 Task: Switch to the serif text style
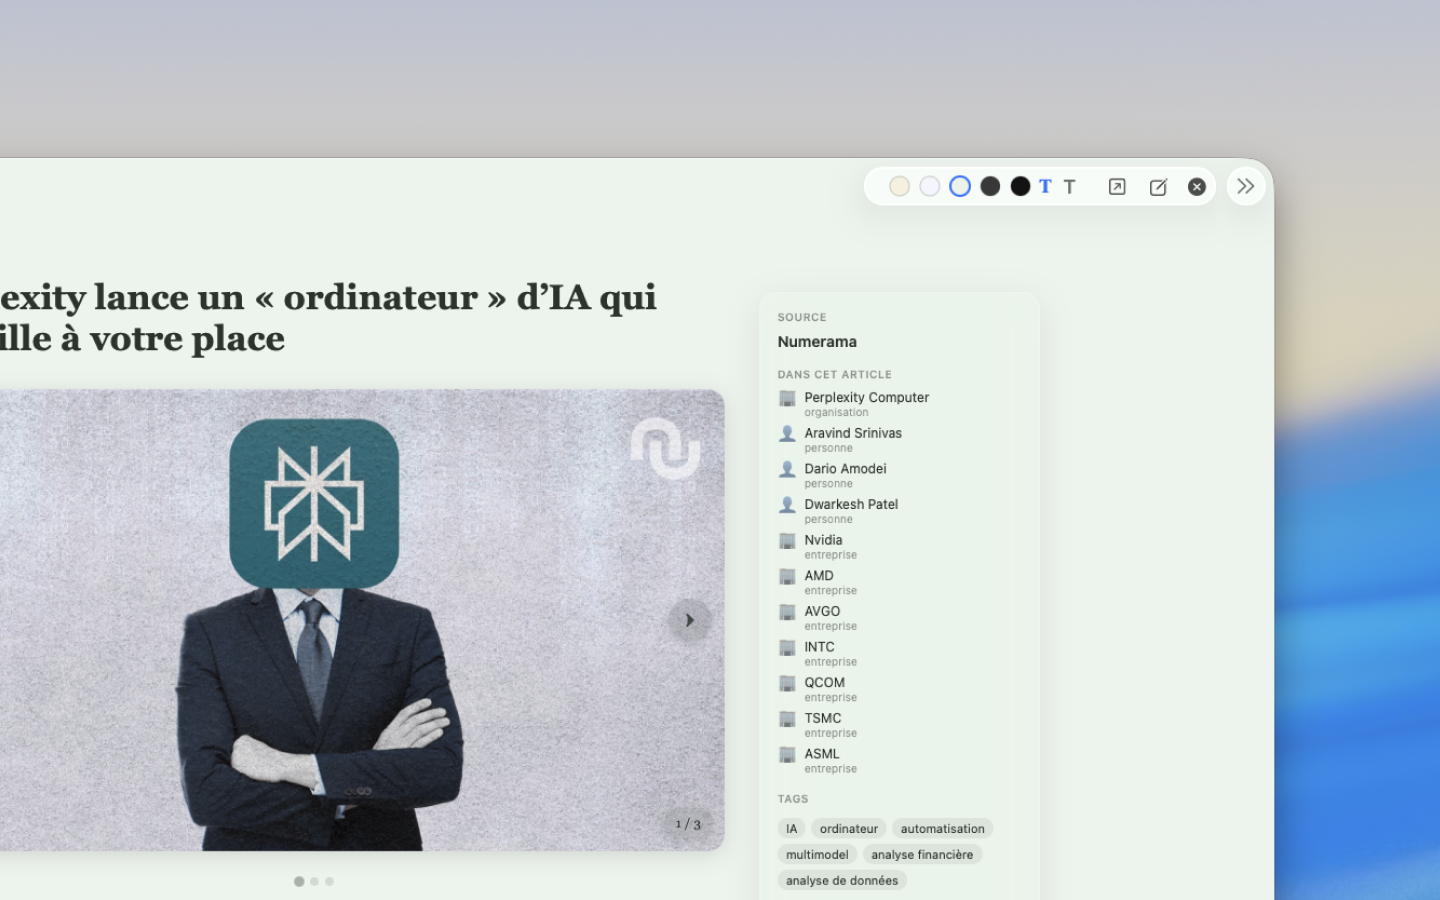pyautogui.click(x=1044, y=186)
